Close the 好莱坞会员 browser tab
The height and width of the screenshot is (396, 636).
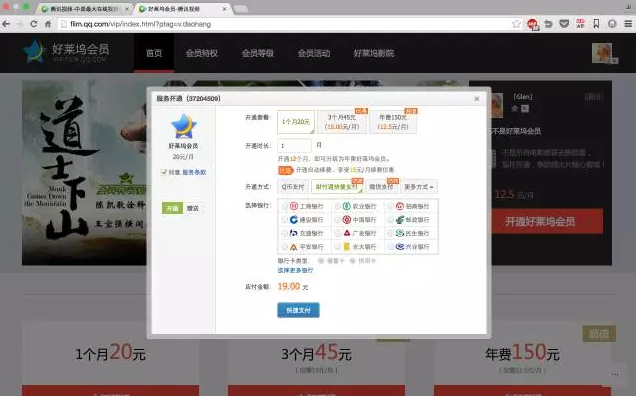[x=224, y=9]
